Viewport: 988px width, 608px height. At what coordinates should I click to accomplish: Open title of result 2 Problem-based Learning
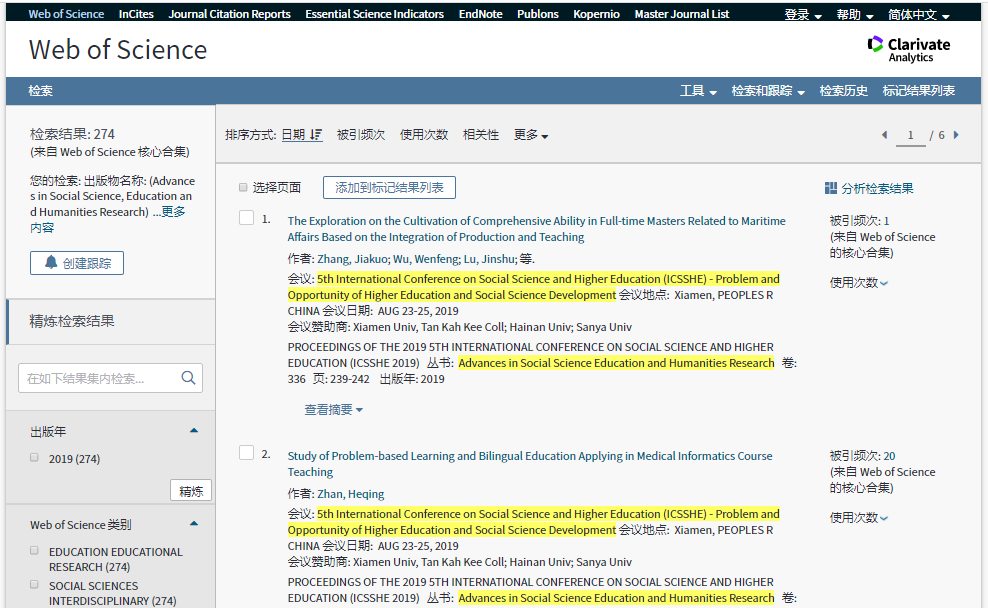[x=530, y=464]
